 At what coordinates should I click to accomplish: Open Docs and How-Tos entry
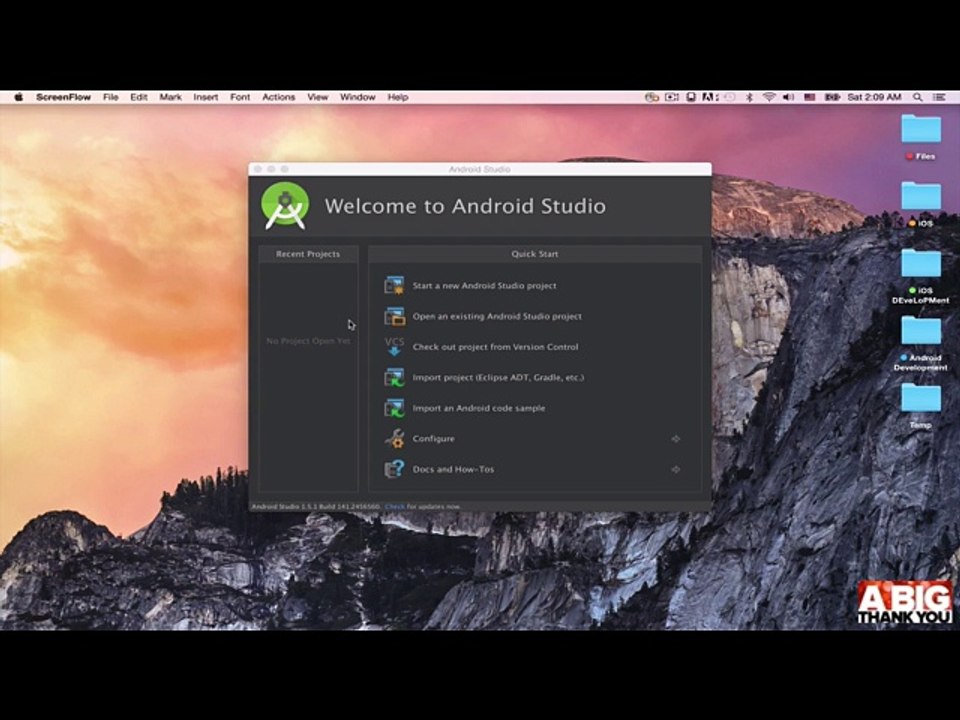point(453,469)
